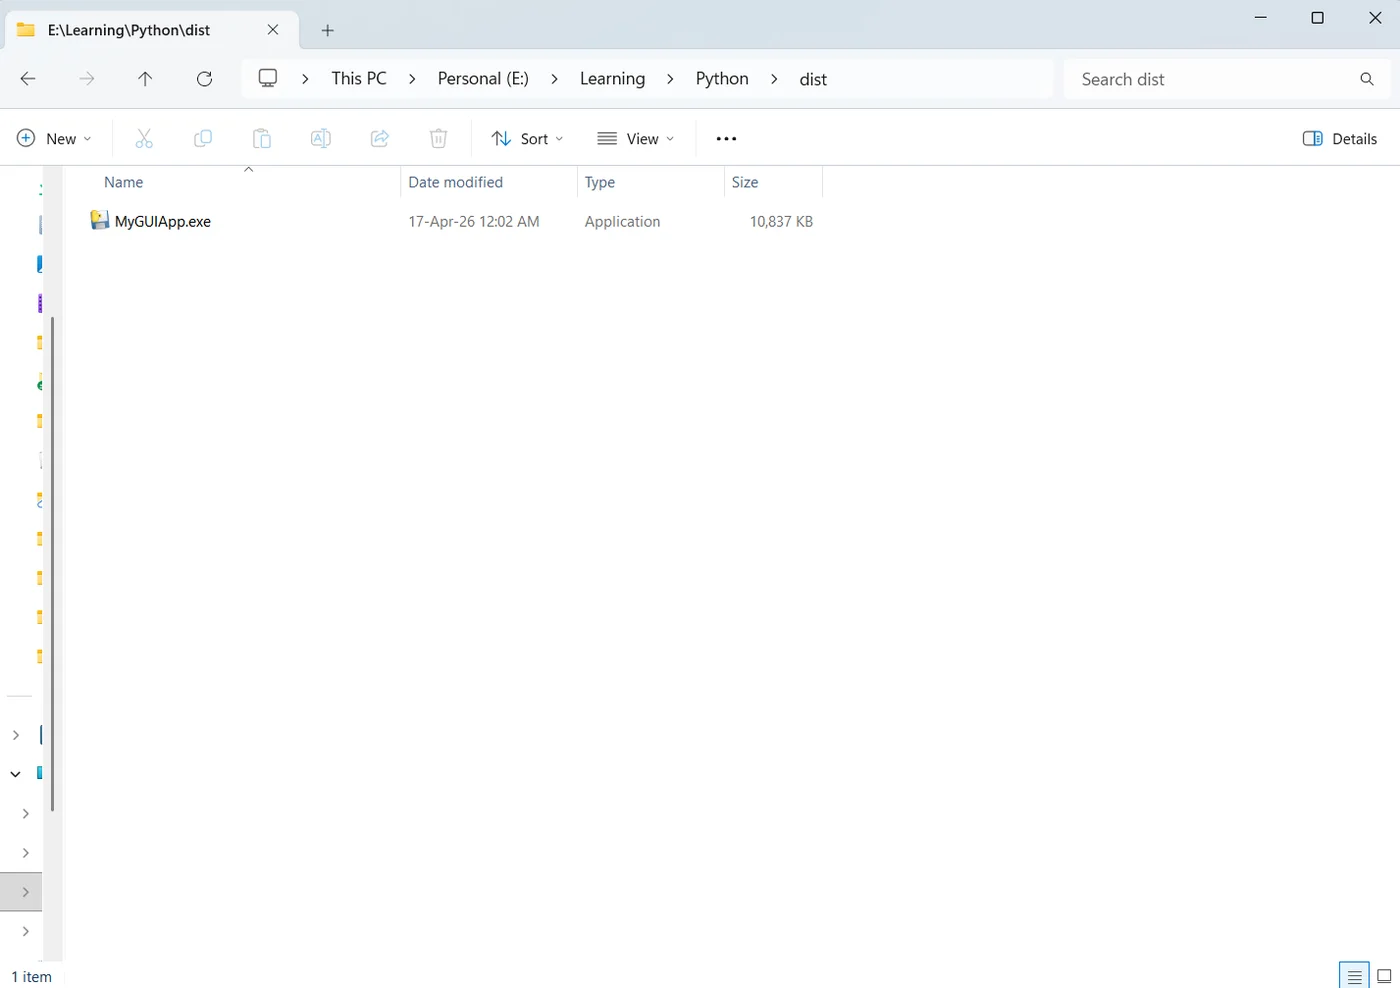Viewport: 1400px width, 988px height.
Task: Expand the chevron after This PC
Action: [x=412, y=79]
